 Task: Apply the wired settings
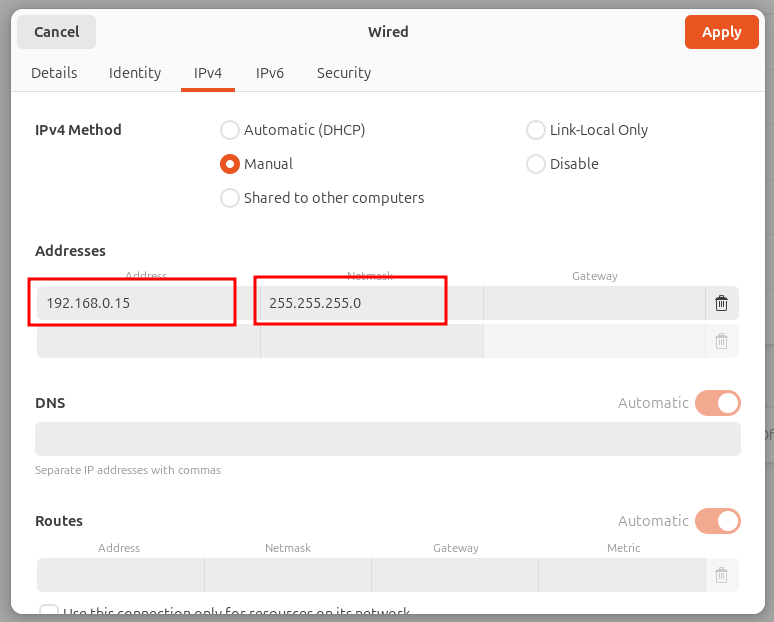(x=722, y=32)
